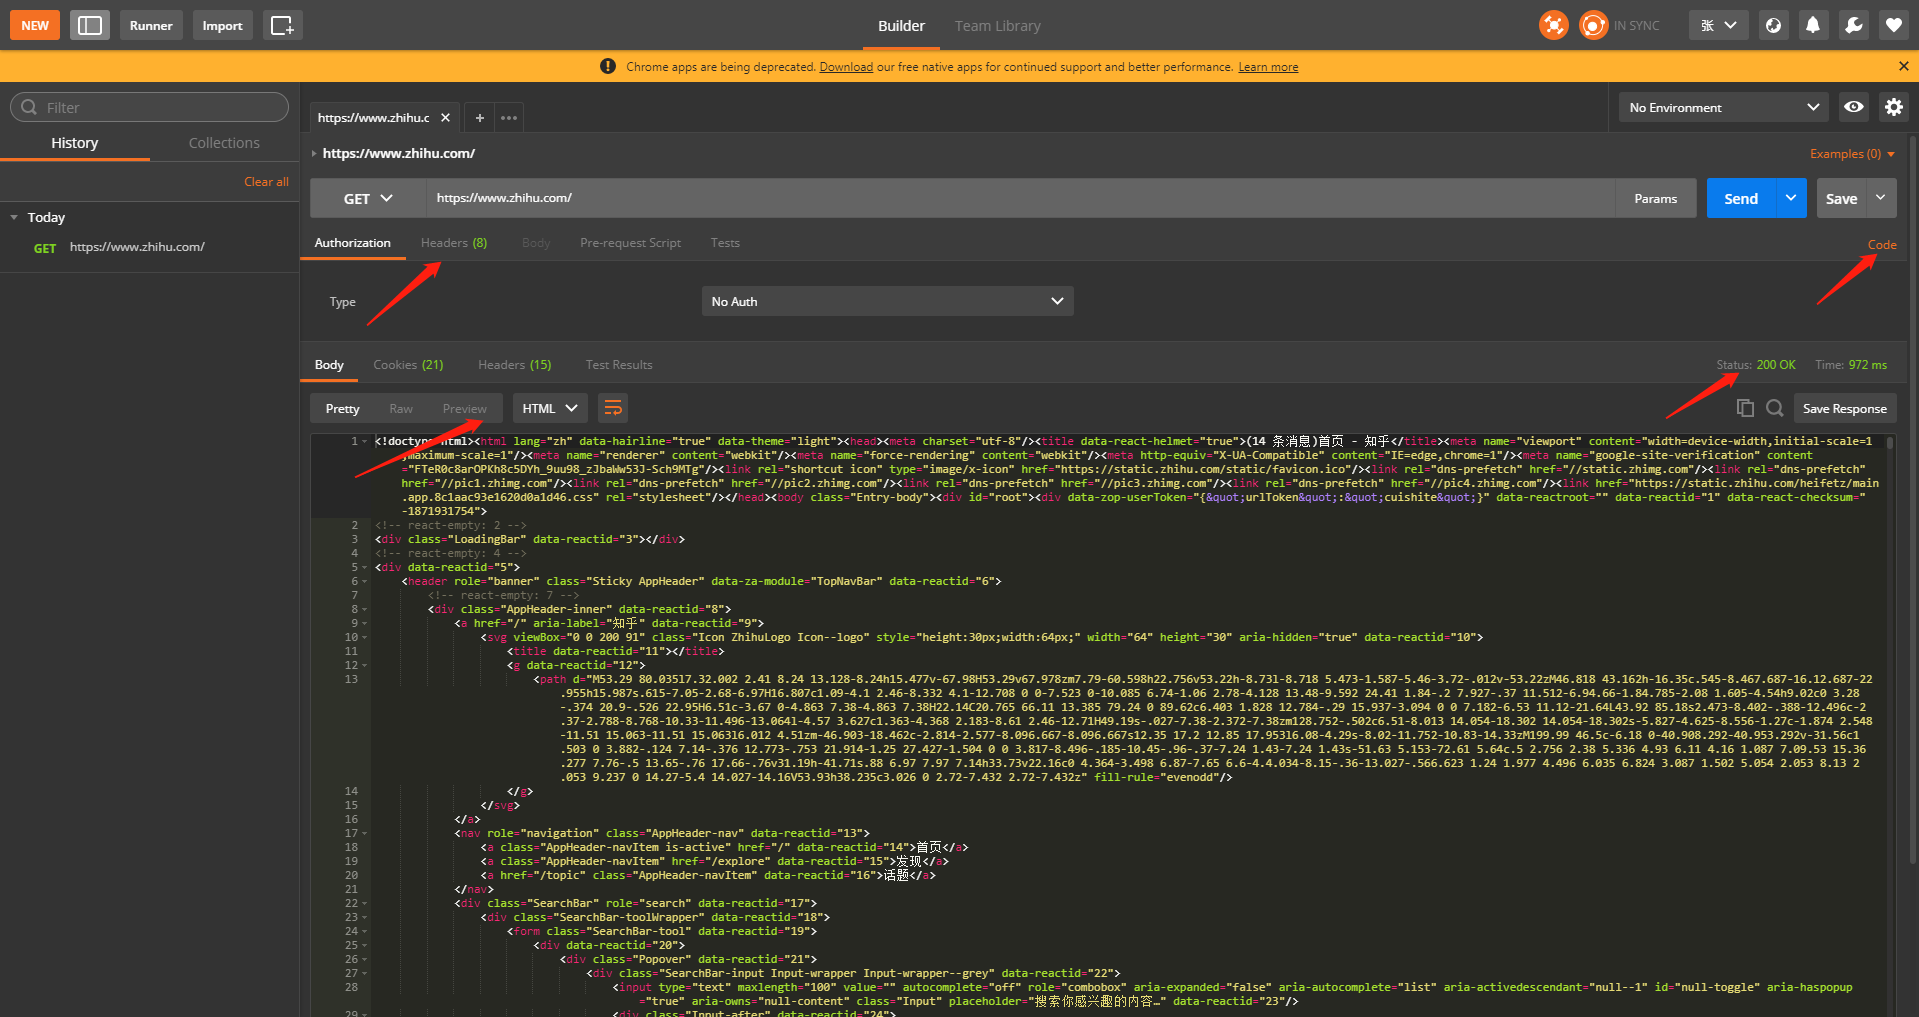
Task: Expand the Send button dropdown arrow
Action: point(1791,198)
